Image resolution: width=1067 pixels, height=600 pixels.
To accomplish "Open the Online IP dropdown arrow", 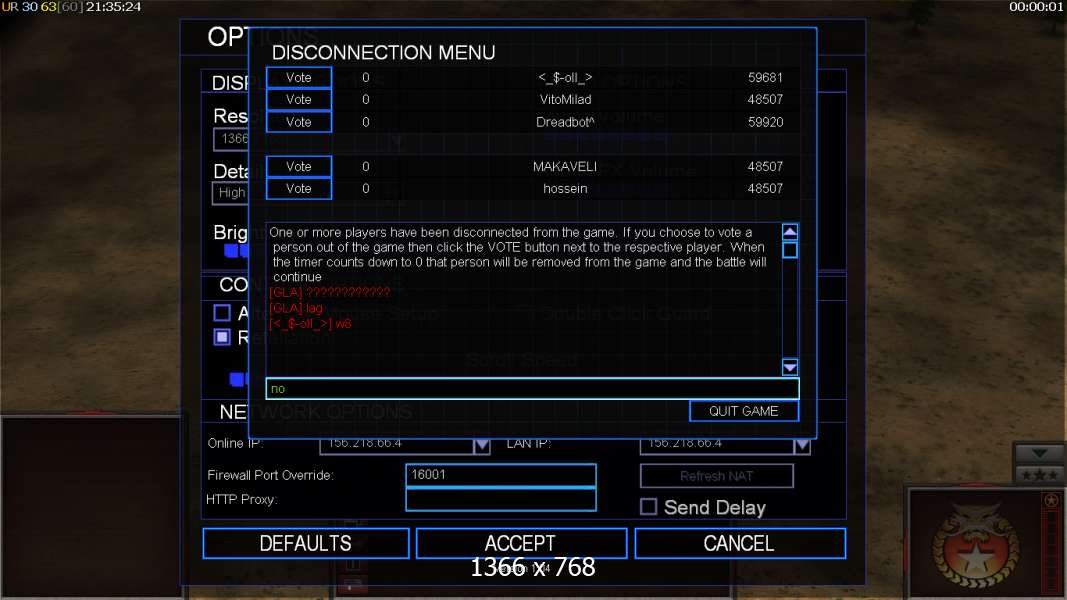I will (482, 446).
